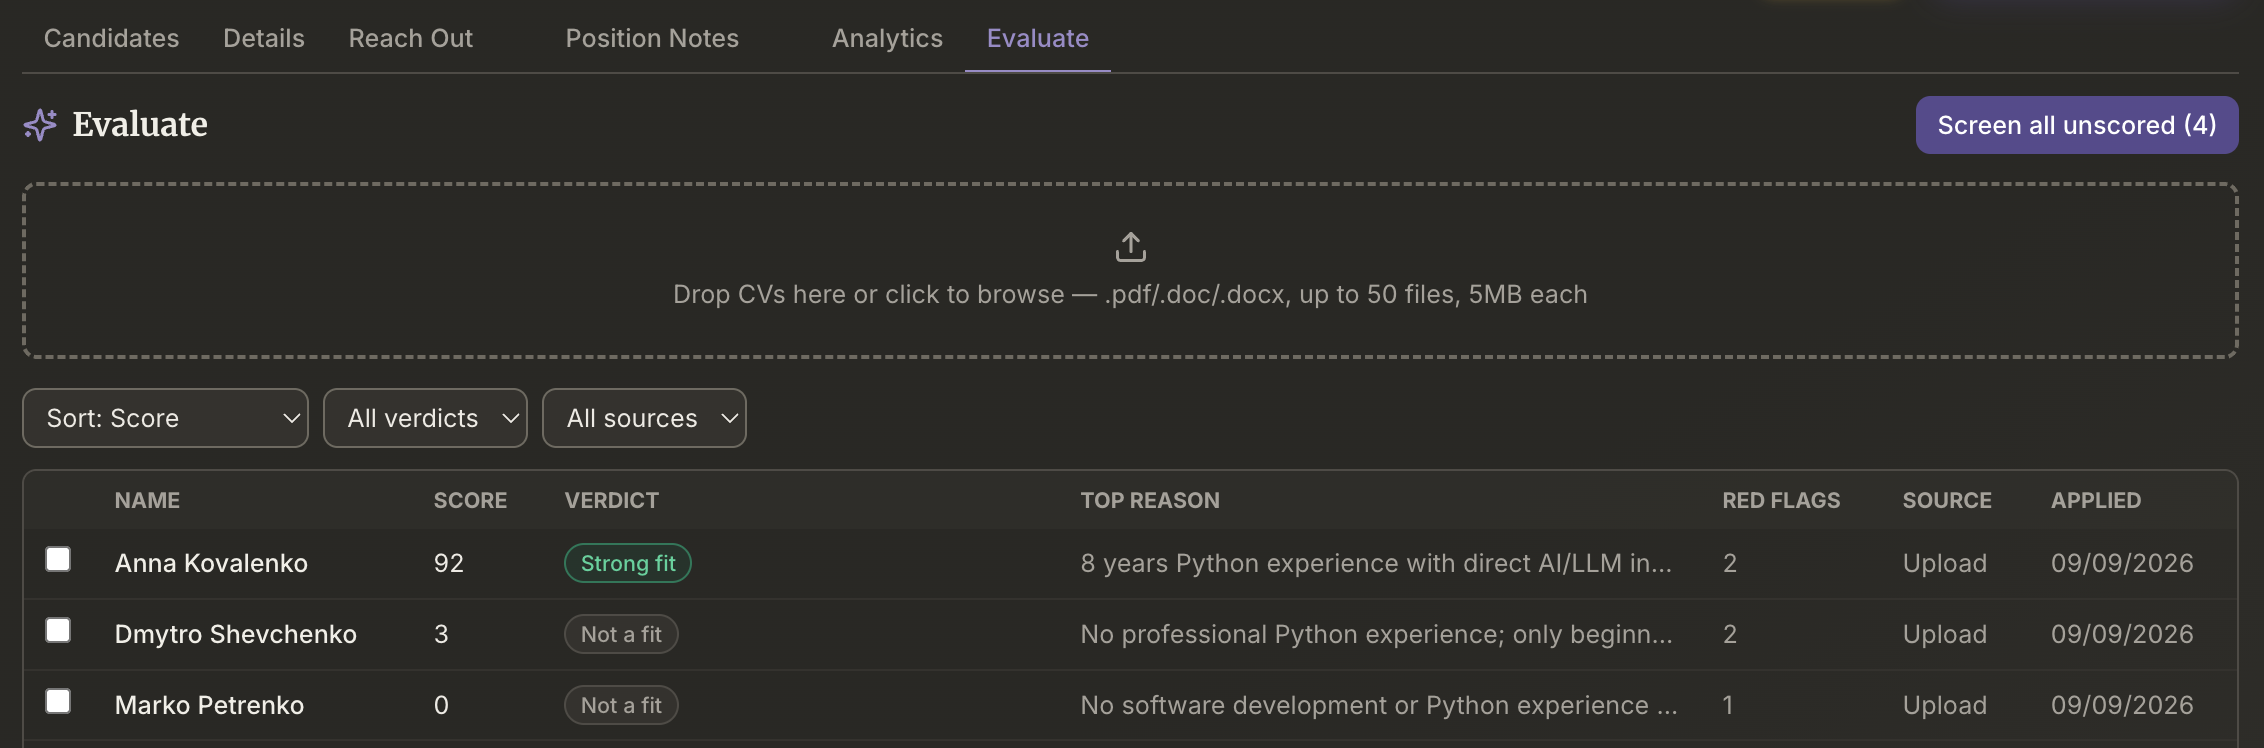Image resolution: width=2264 pixels, height=748 pixels.
Task: Click the reason 'No software development or Python...'
Action: click(x=1379, y=705)
